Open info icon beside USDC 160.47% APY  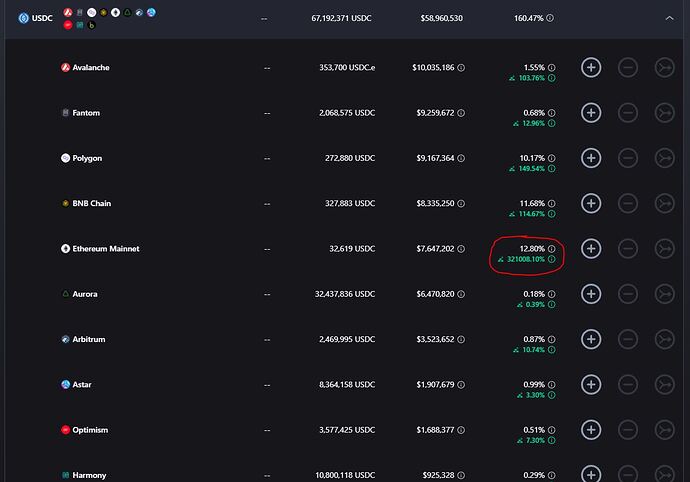tap(550, 18)
